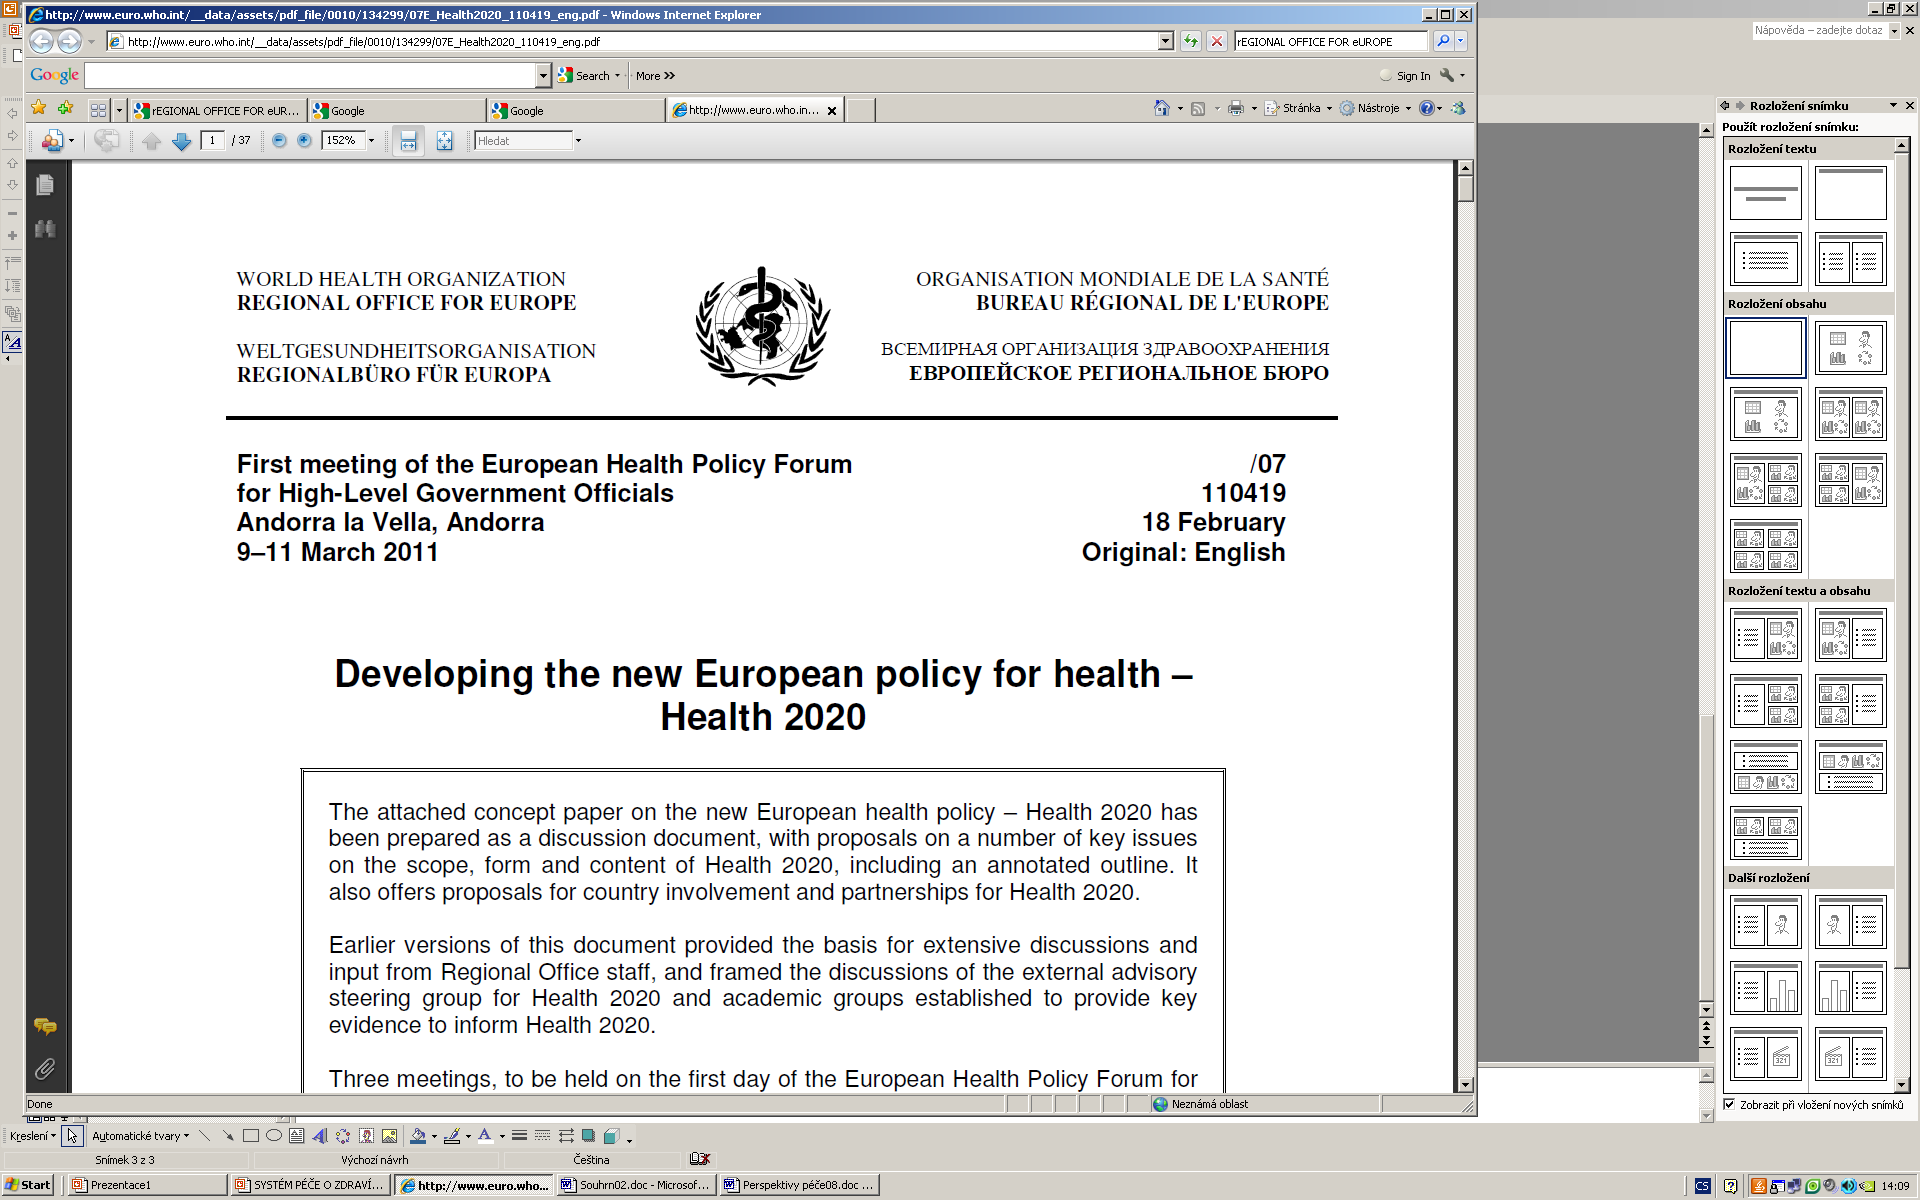Viewport: 1920px width, 1200px height.
Task: Open the Nástroje tools menu
Action: [x=1376, y=108]
